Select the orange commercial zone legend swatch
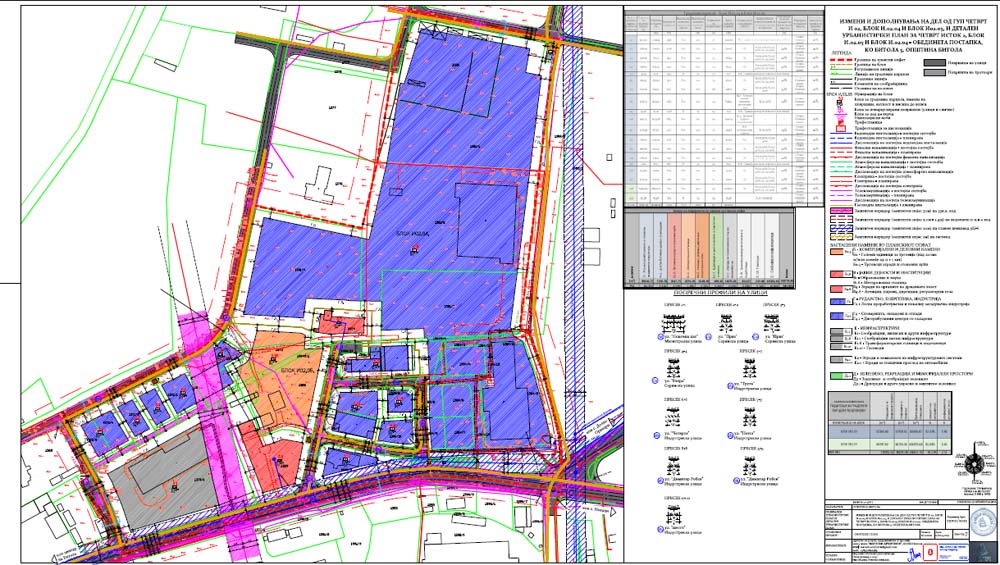1000x565 pixels. [838, 252]
